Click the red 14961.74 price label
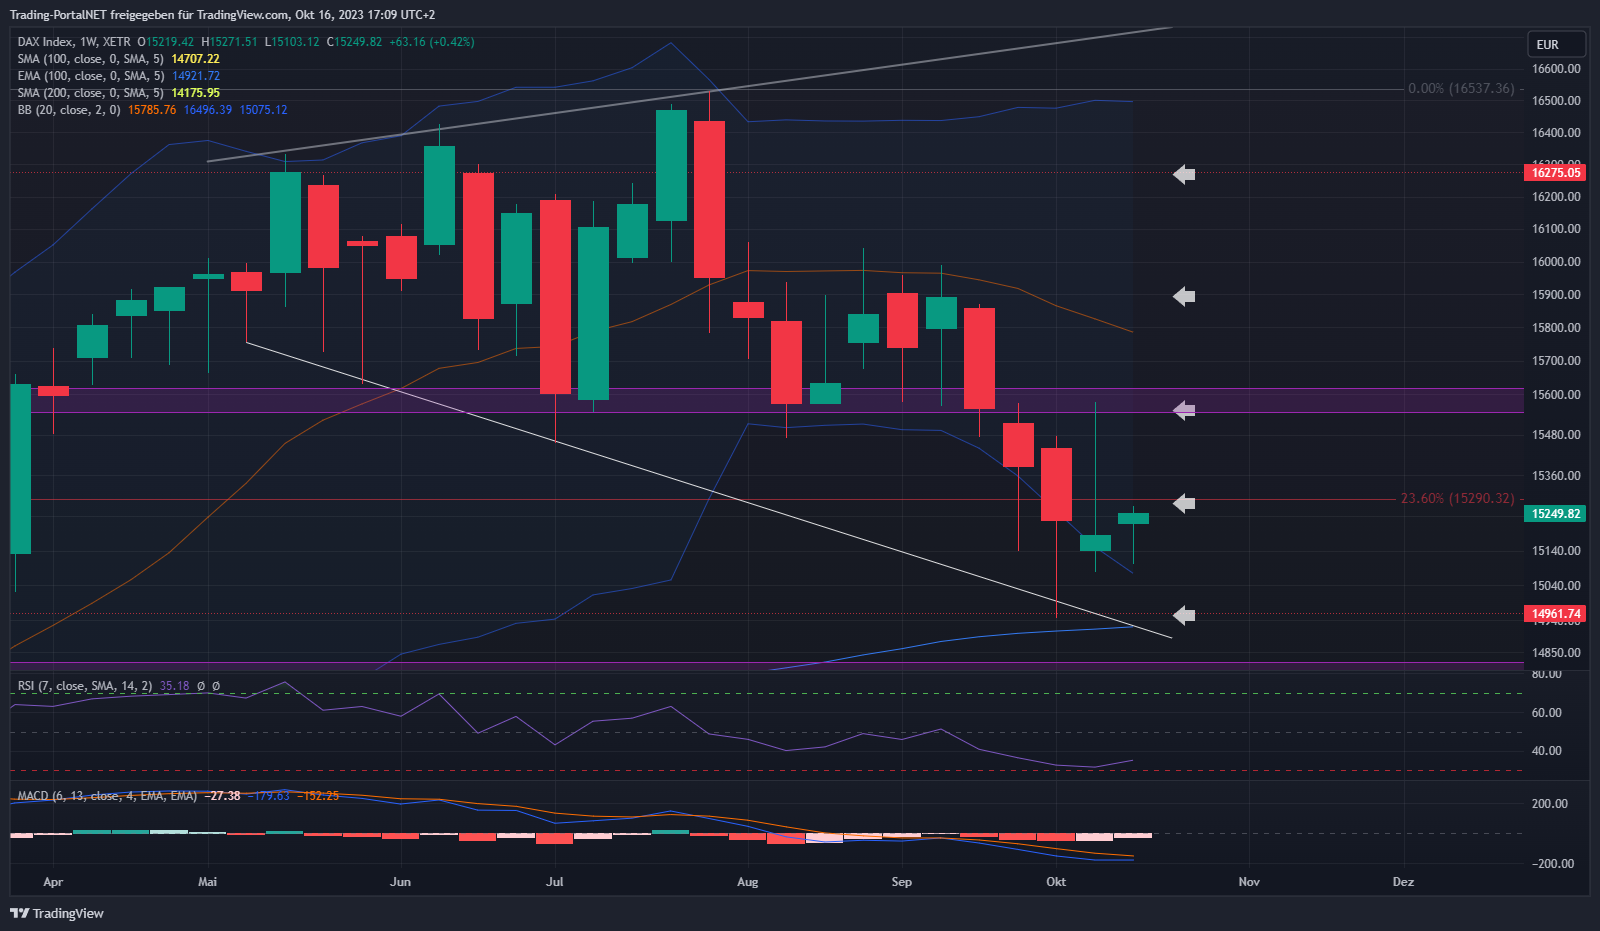 pyautogui.click(x=1556, y=614)
